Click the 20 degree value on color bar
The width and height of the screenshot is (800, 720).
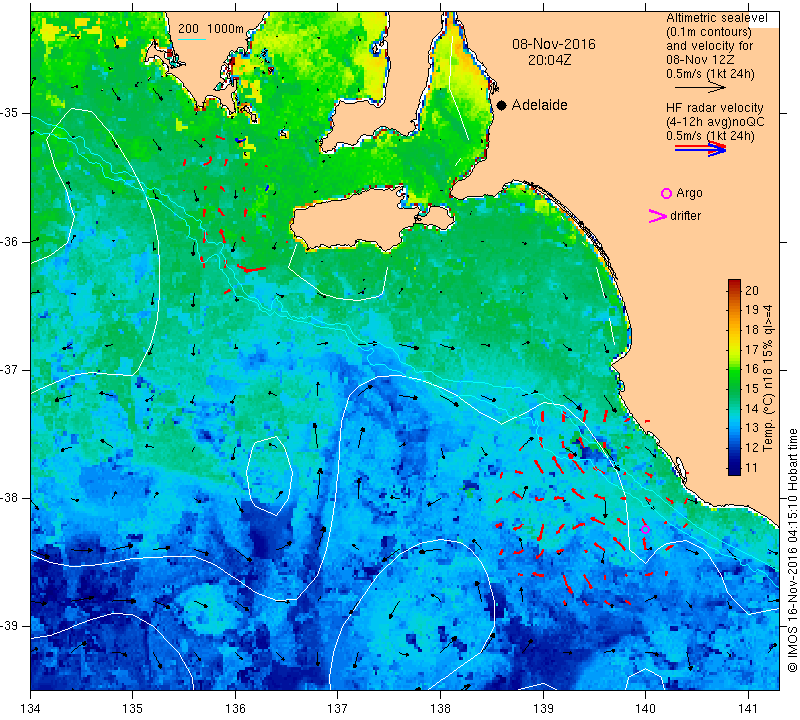point(752,290)
